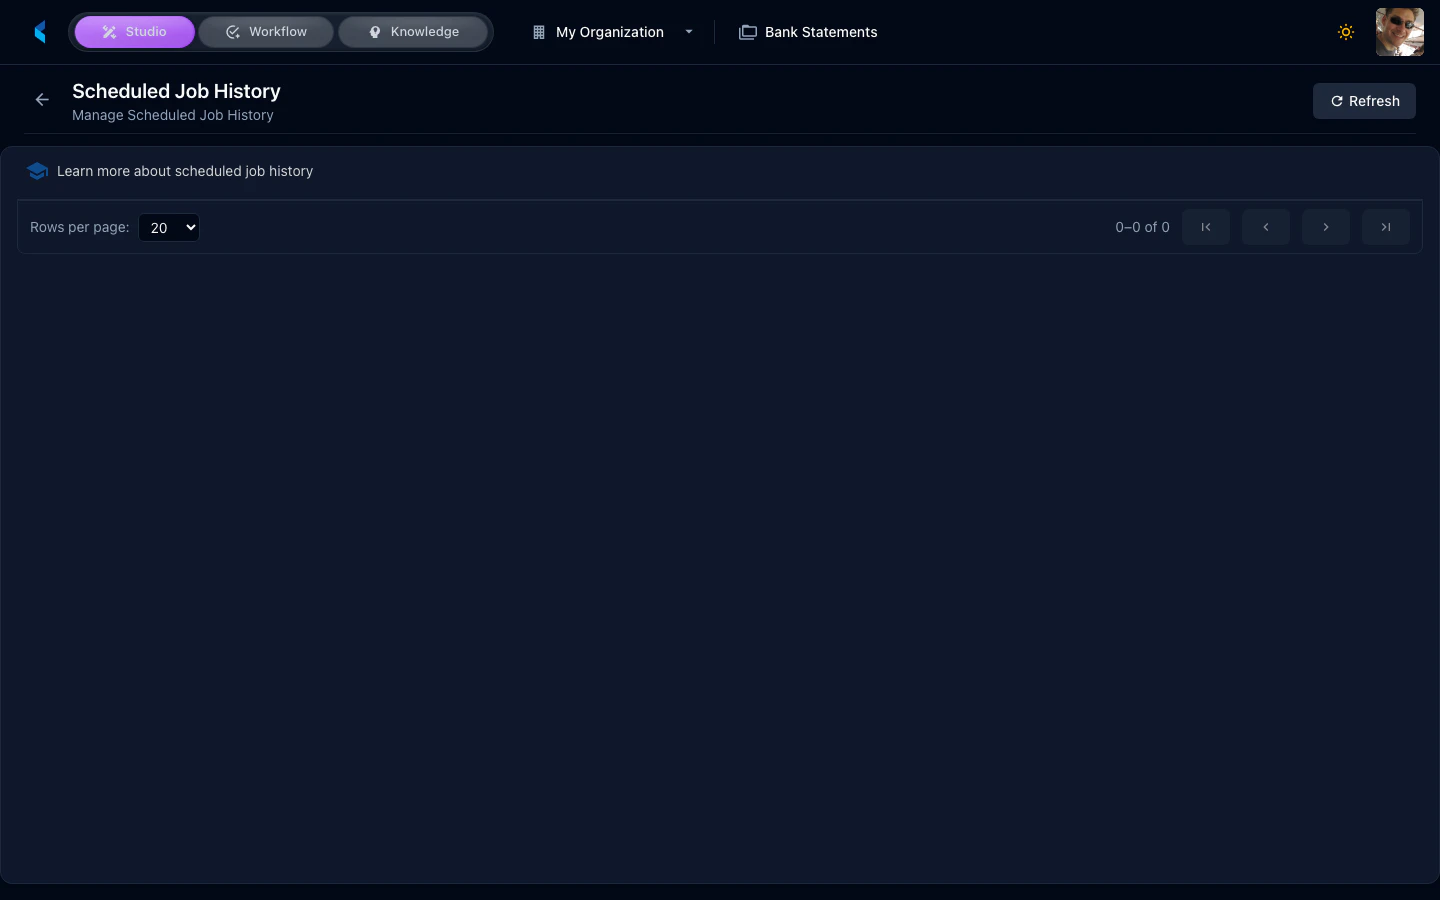Go to the previous page
Screen dimensions: 1440x900
pos(1266,227)
